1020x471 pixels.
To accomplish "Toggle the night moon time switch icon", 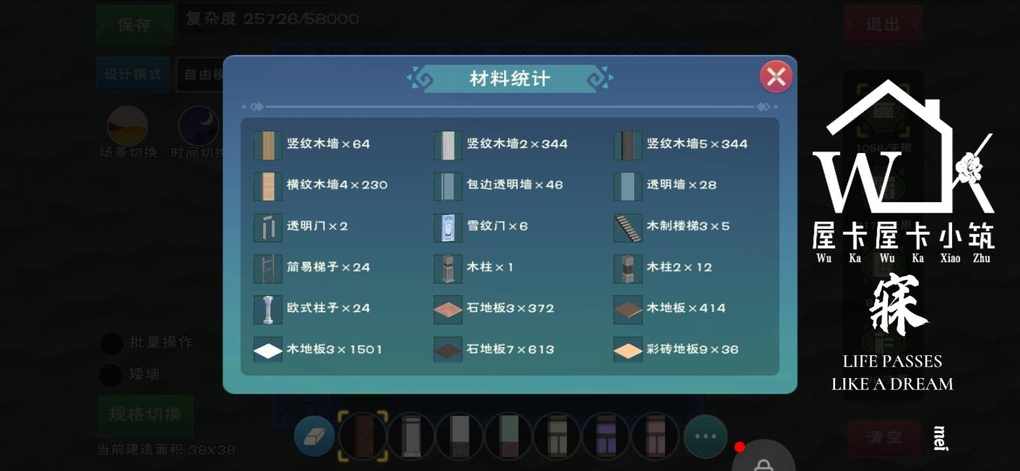I will (x=198, y=126).
